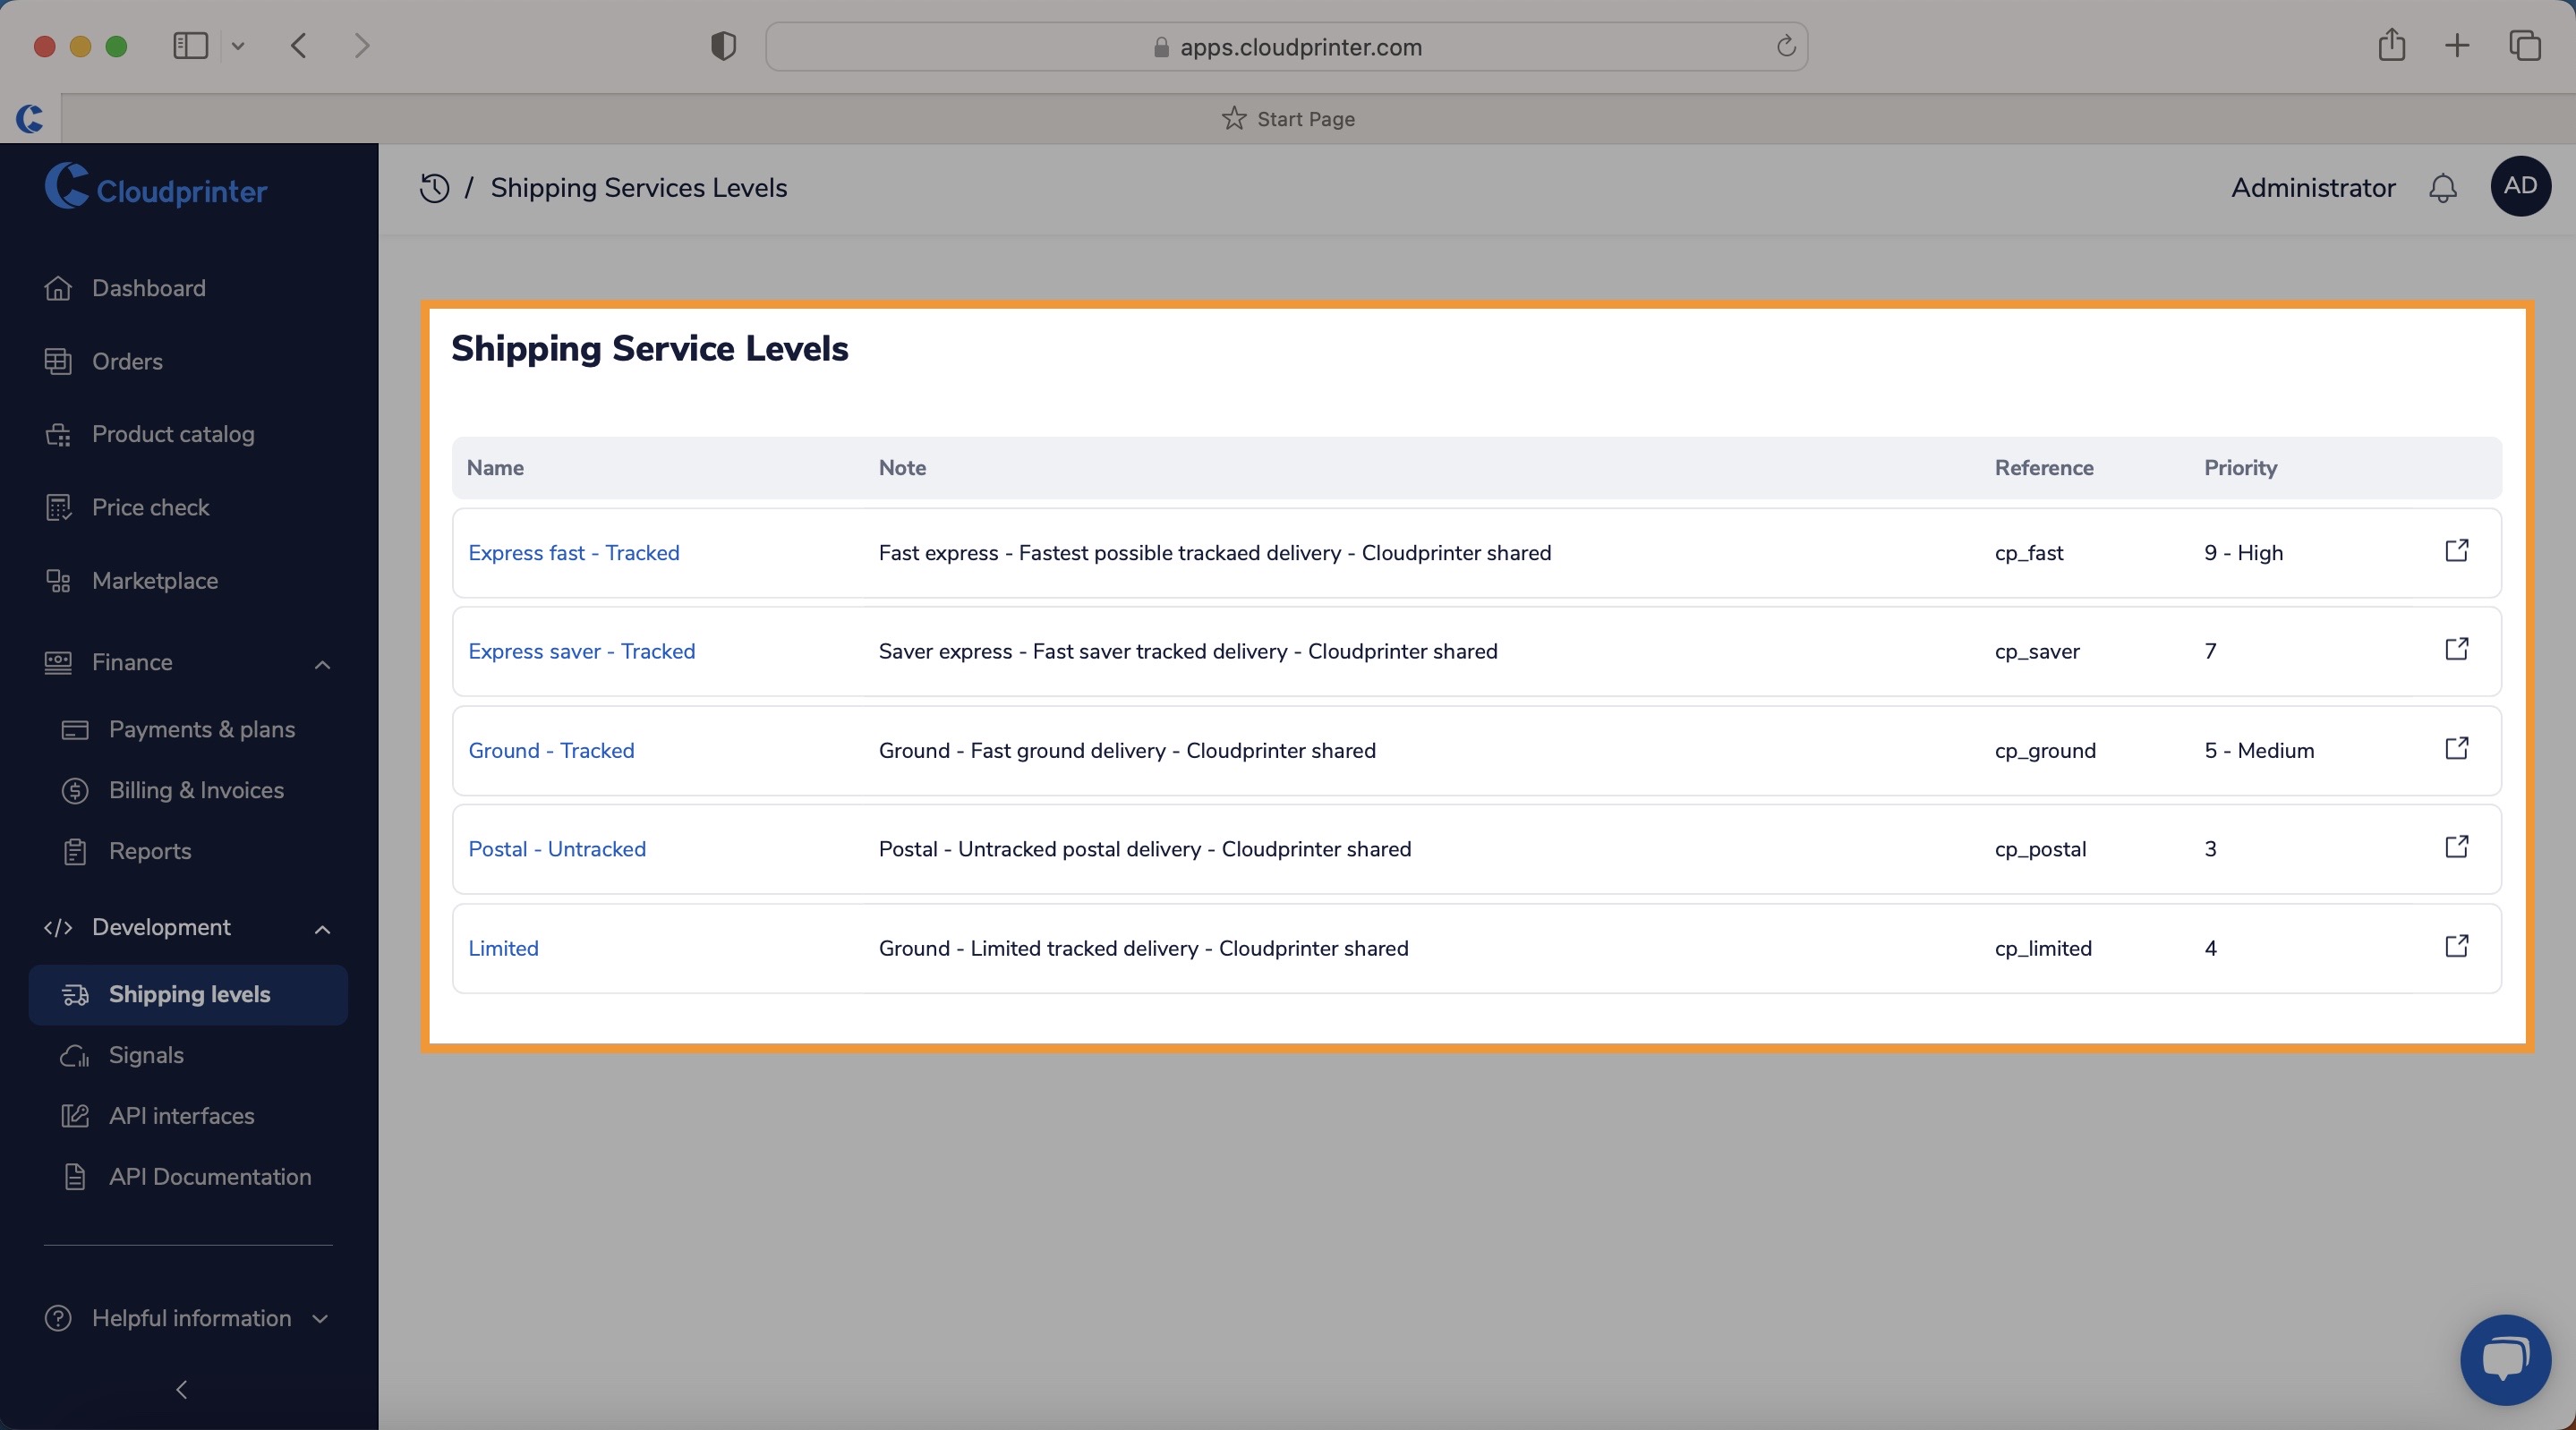Open Product catalog via its sidebar icon
This screenshot has width=2576, height=1430.
click(x=58, y=434)
